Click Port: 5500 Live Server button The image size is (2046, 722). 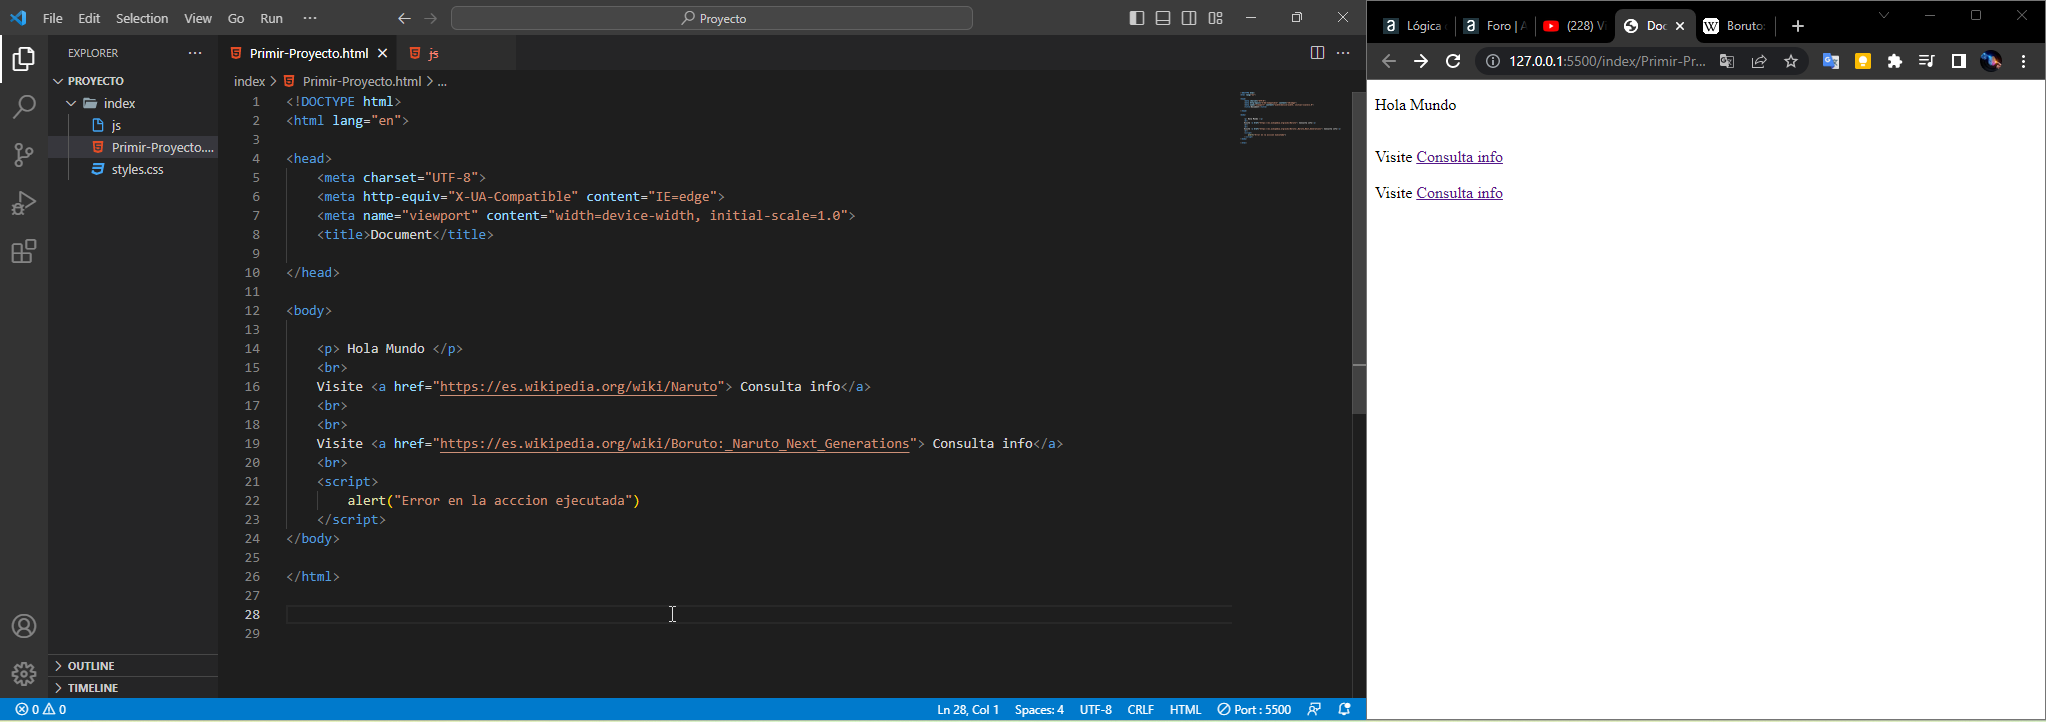[1254, 709]
